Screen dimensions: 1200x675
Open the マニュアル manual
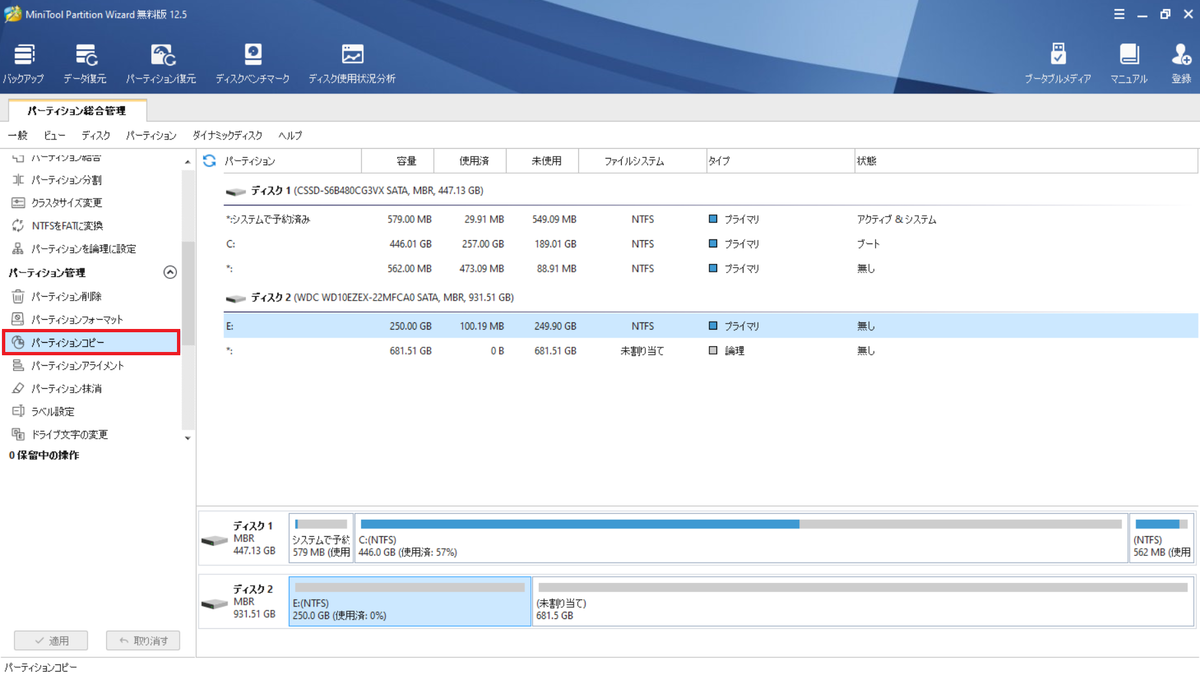(x=1129, y=63)
